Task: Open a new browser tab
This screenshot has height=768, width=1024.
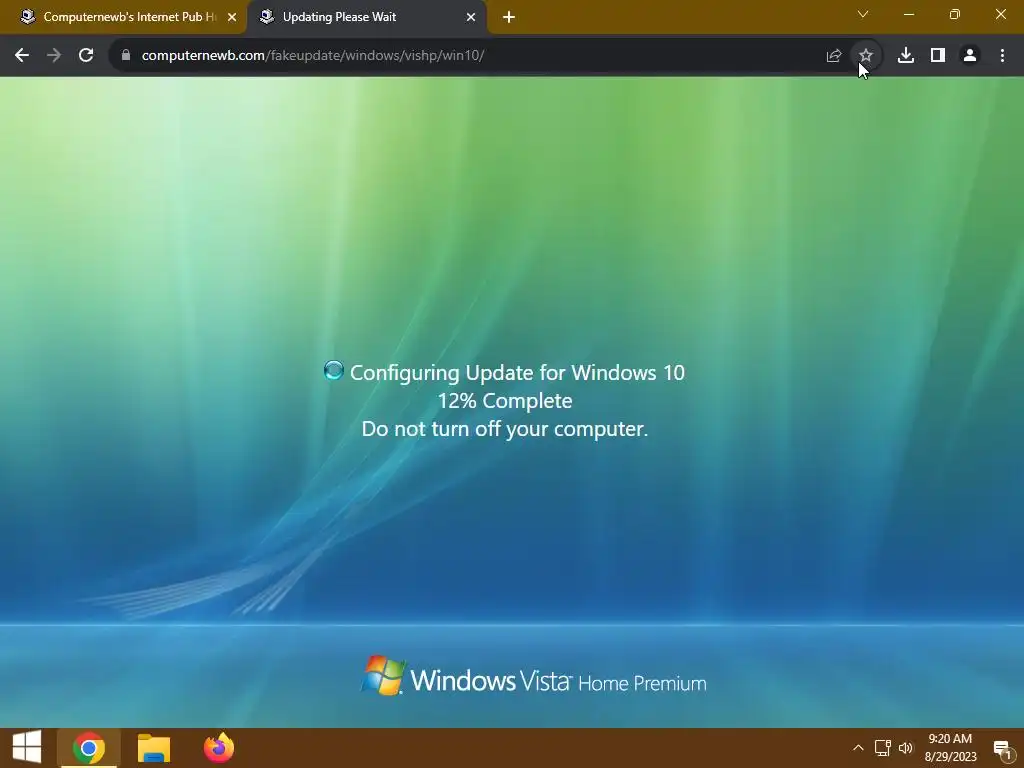Action: click(509, 17)
